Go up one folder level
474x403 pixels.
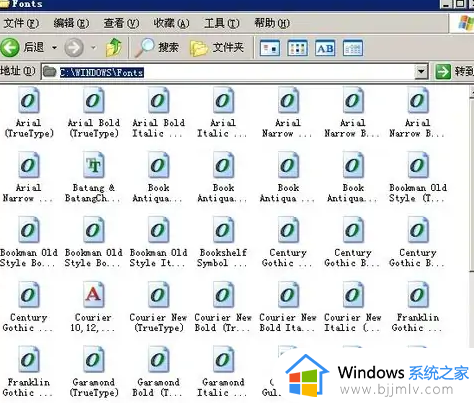[x=114, y=47]
